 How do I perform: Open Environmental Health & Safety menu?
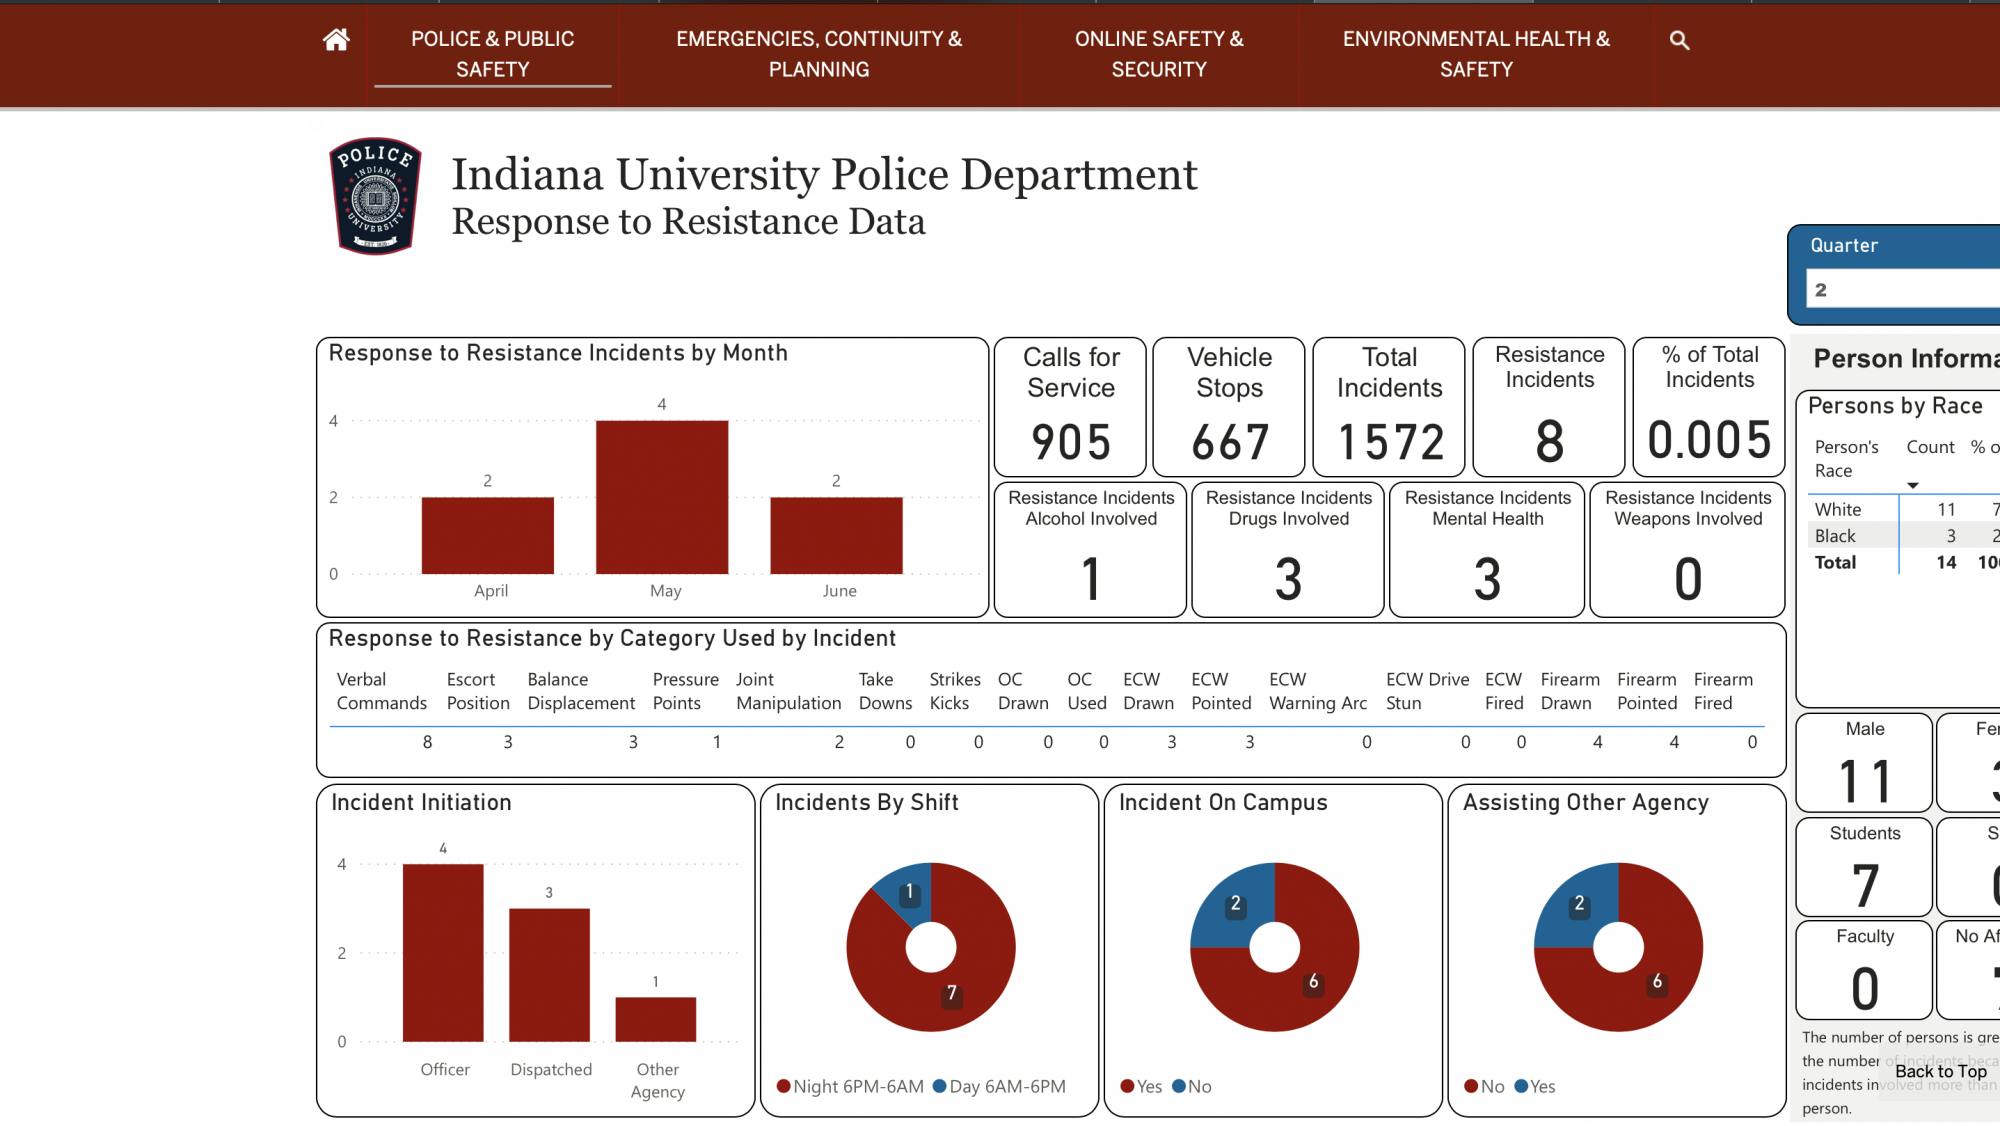coord(1475,54)
